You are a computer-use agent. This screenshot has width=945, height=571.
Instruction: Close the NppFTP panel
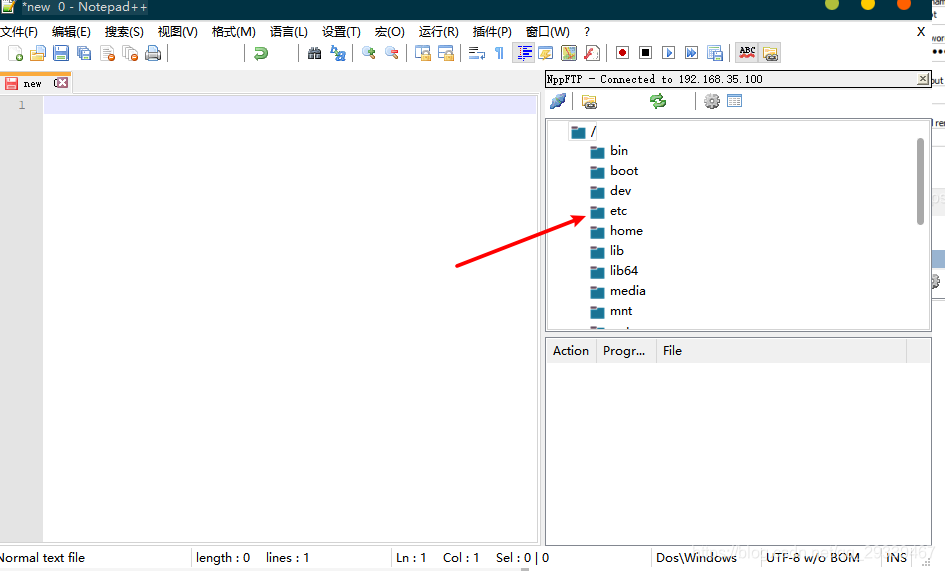(x=923, y=79)
